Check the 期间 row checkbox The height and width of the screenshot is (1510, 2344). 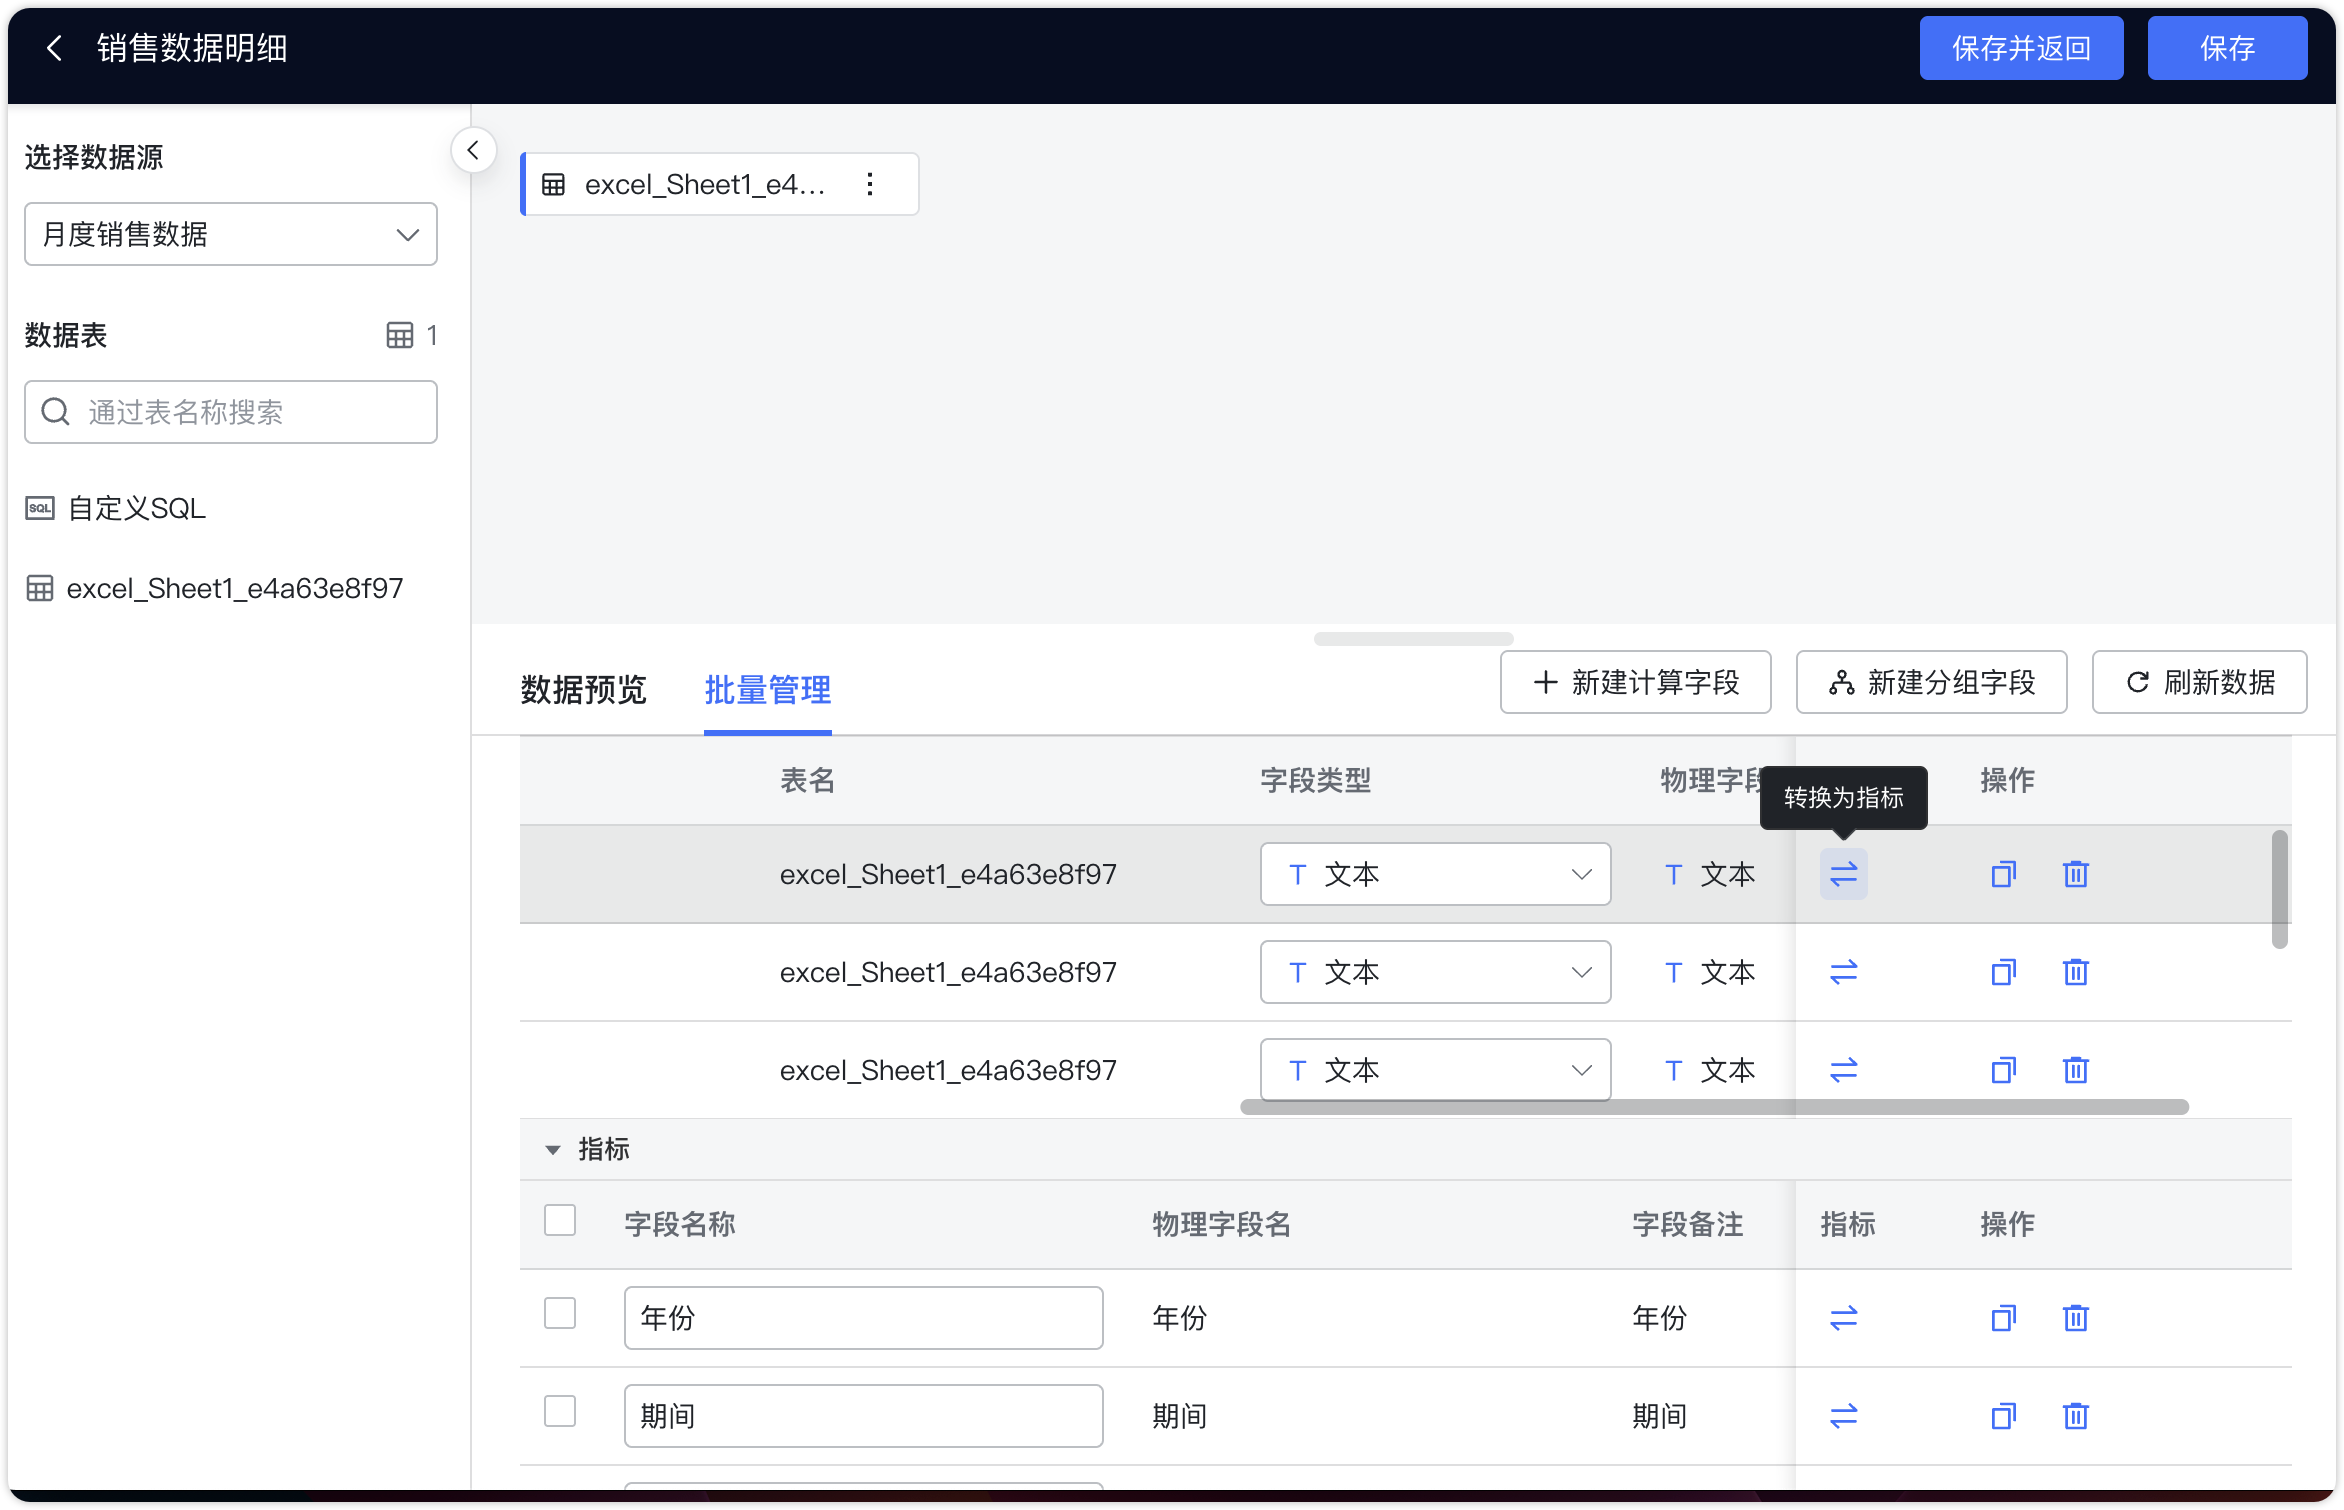pos(560,1411)
